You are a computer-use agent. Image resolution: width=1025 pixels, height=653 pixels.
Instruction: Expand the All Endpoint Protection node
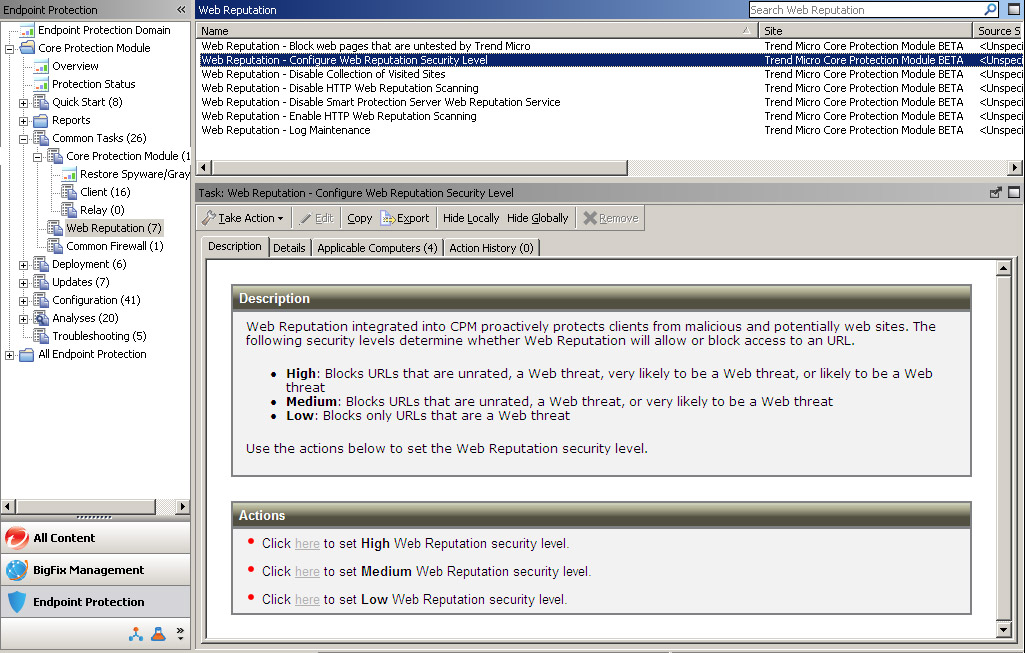[x=10, y=356]
